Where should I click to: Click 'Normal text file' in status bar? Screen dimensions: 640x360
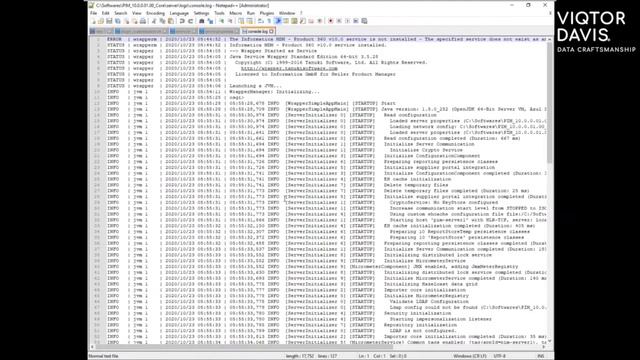click(x=104, y=356)
